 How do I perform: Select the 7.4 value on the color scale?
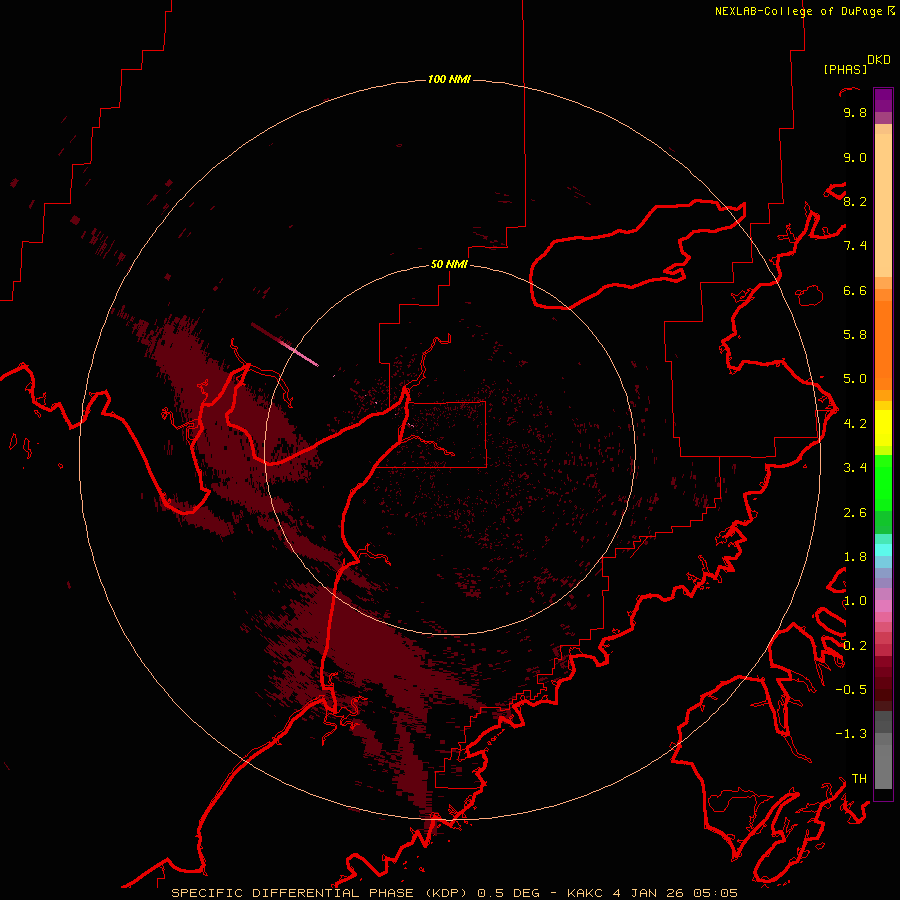(x=855, y=246)
